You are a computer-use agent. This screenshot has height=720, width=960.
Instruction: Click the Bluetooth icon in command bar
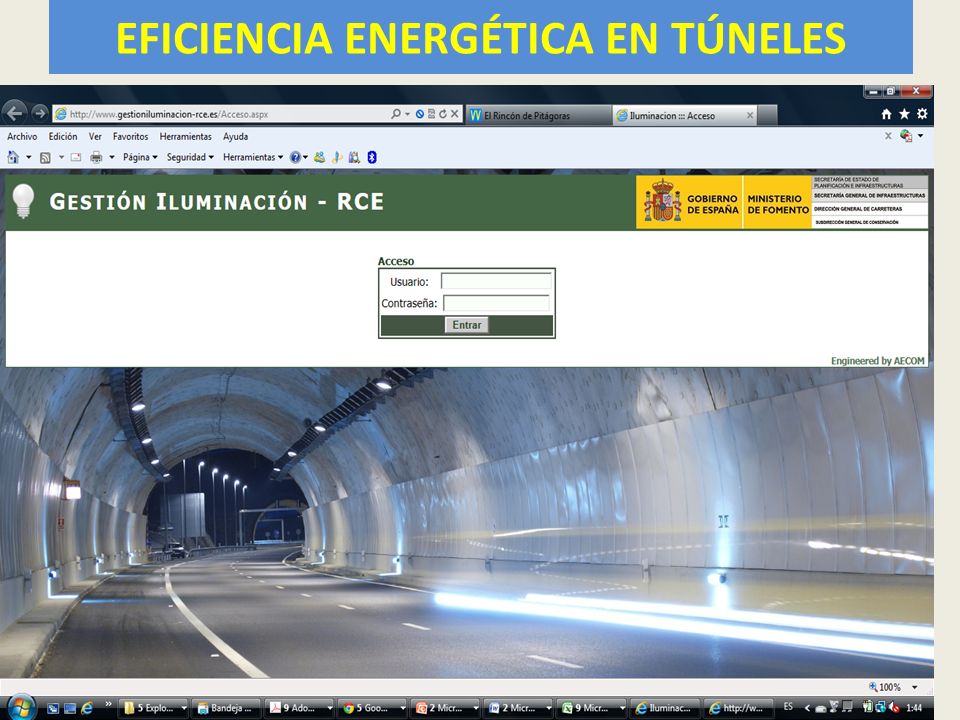(372, 157)
